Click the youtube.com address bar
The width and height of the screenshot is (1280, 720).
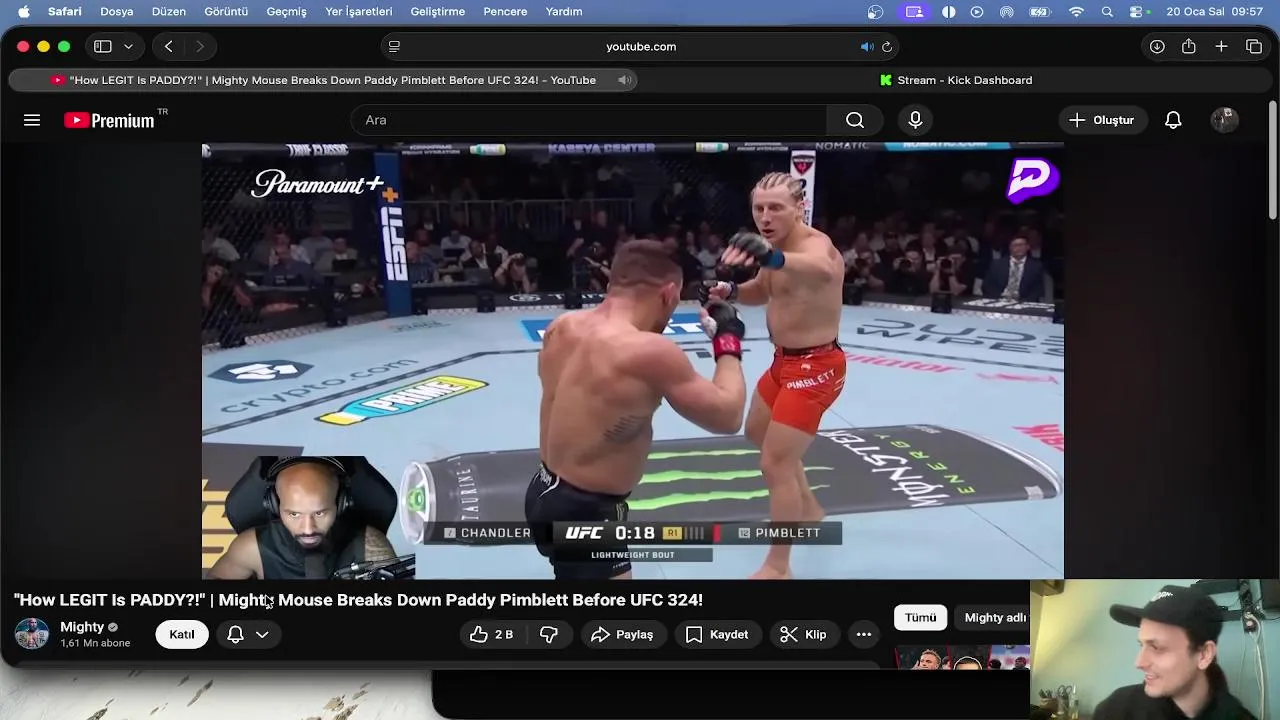click(x=640, y=47)
